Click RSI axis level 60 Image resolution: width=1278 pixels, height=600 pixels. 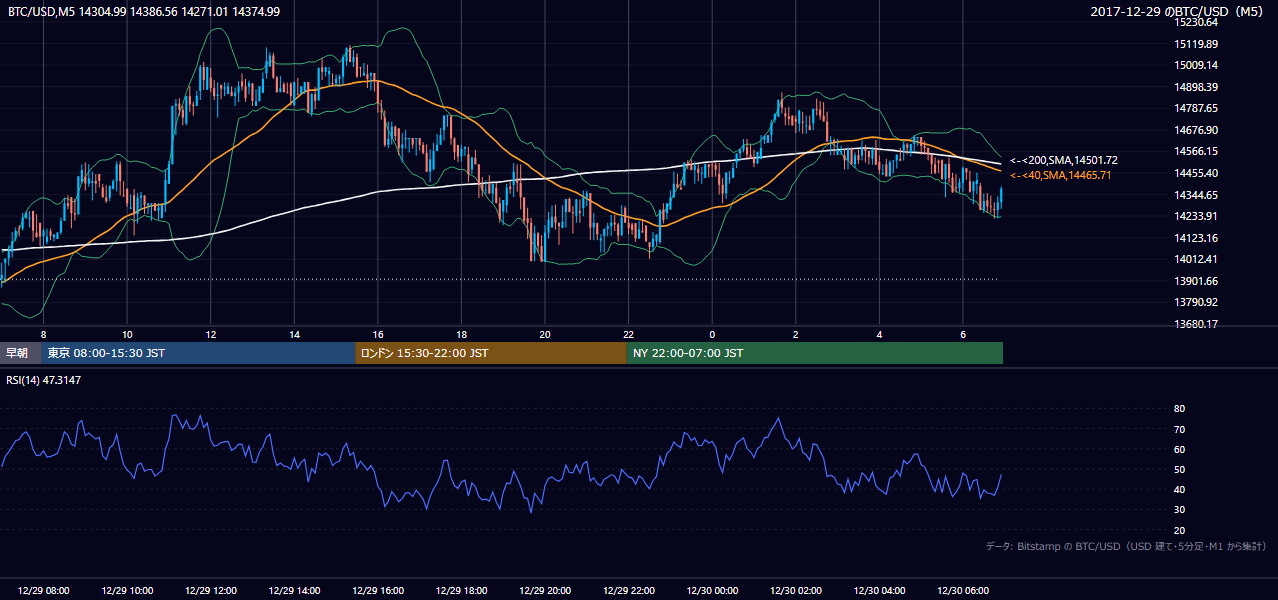[x=1179, y=449]
